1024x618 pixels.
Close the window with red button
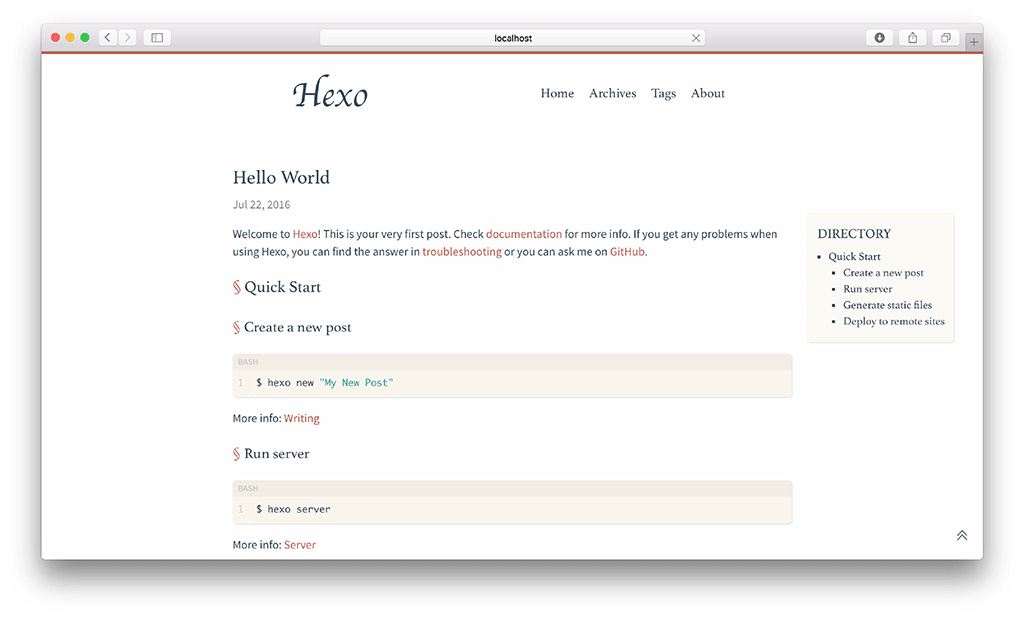pyautogui.click(x=56, y=37)
